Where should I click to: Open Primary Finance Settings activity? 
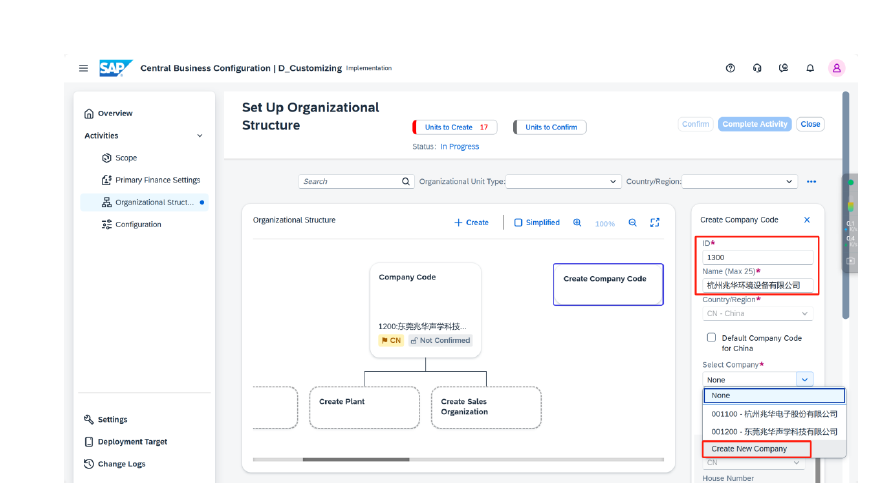pos(157,180)
